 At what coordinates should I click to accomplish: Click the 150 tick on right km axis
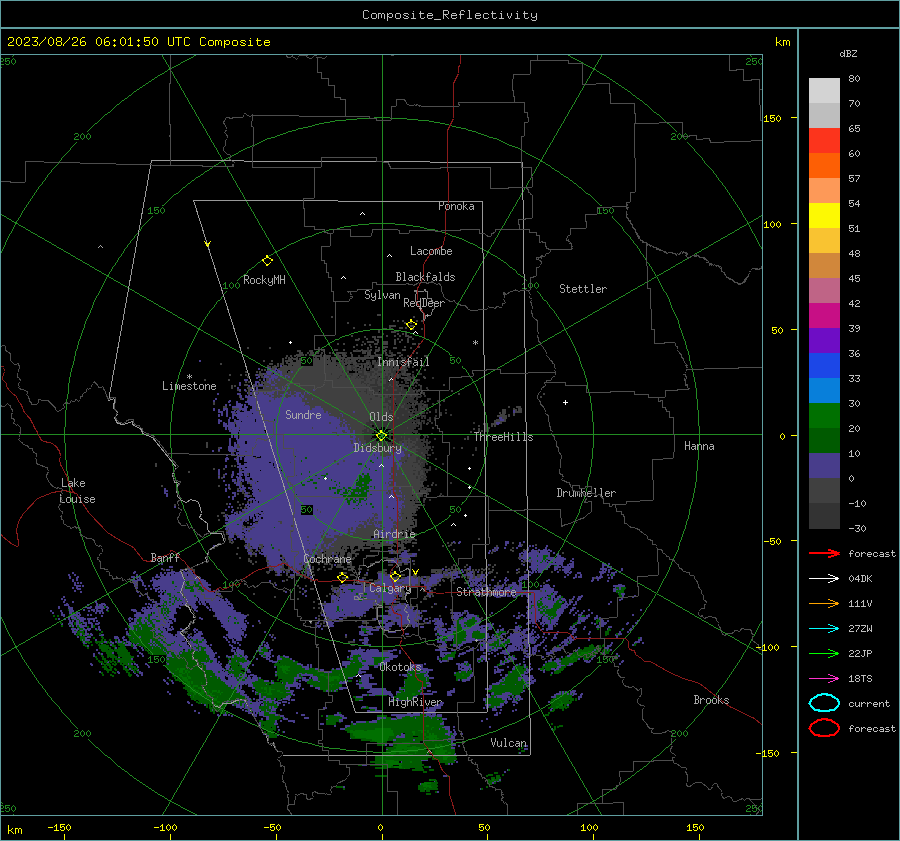point(773,118)
